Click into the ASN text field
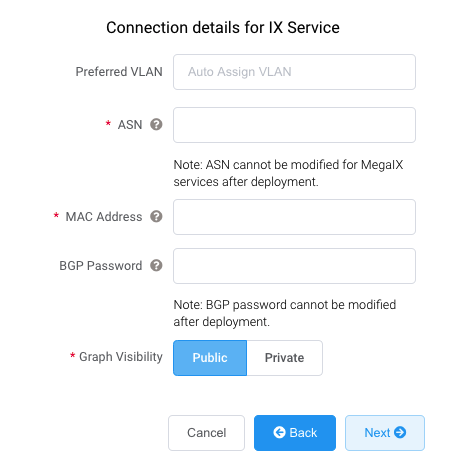Image resolution: width=451 pixels, height=465 pixels. coord(294,125)
